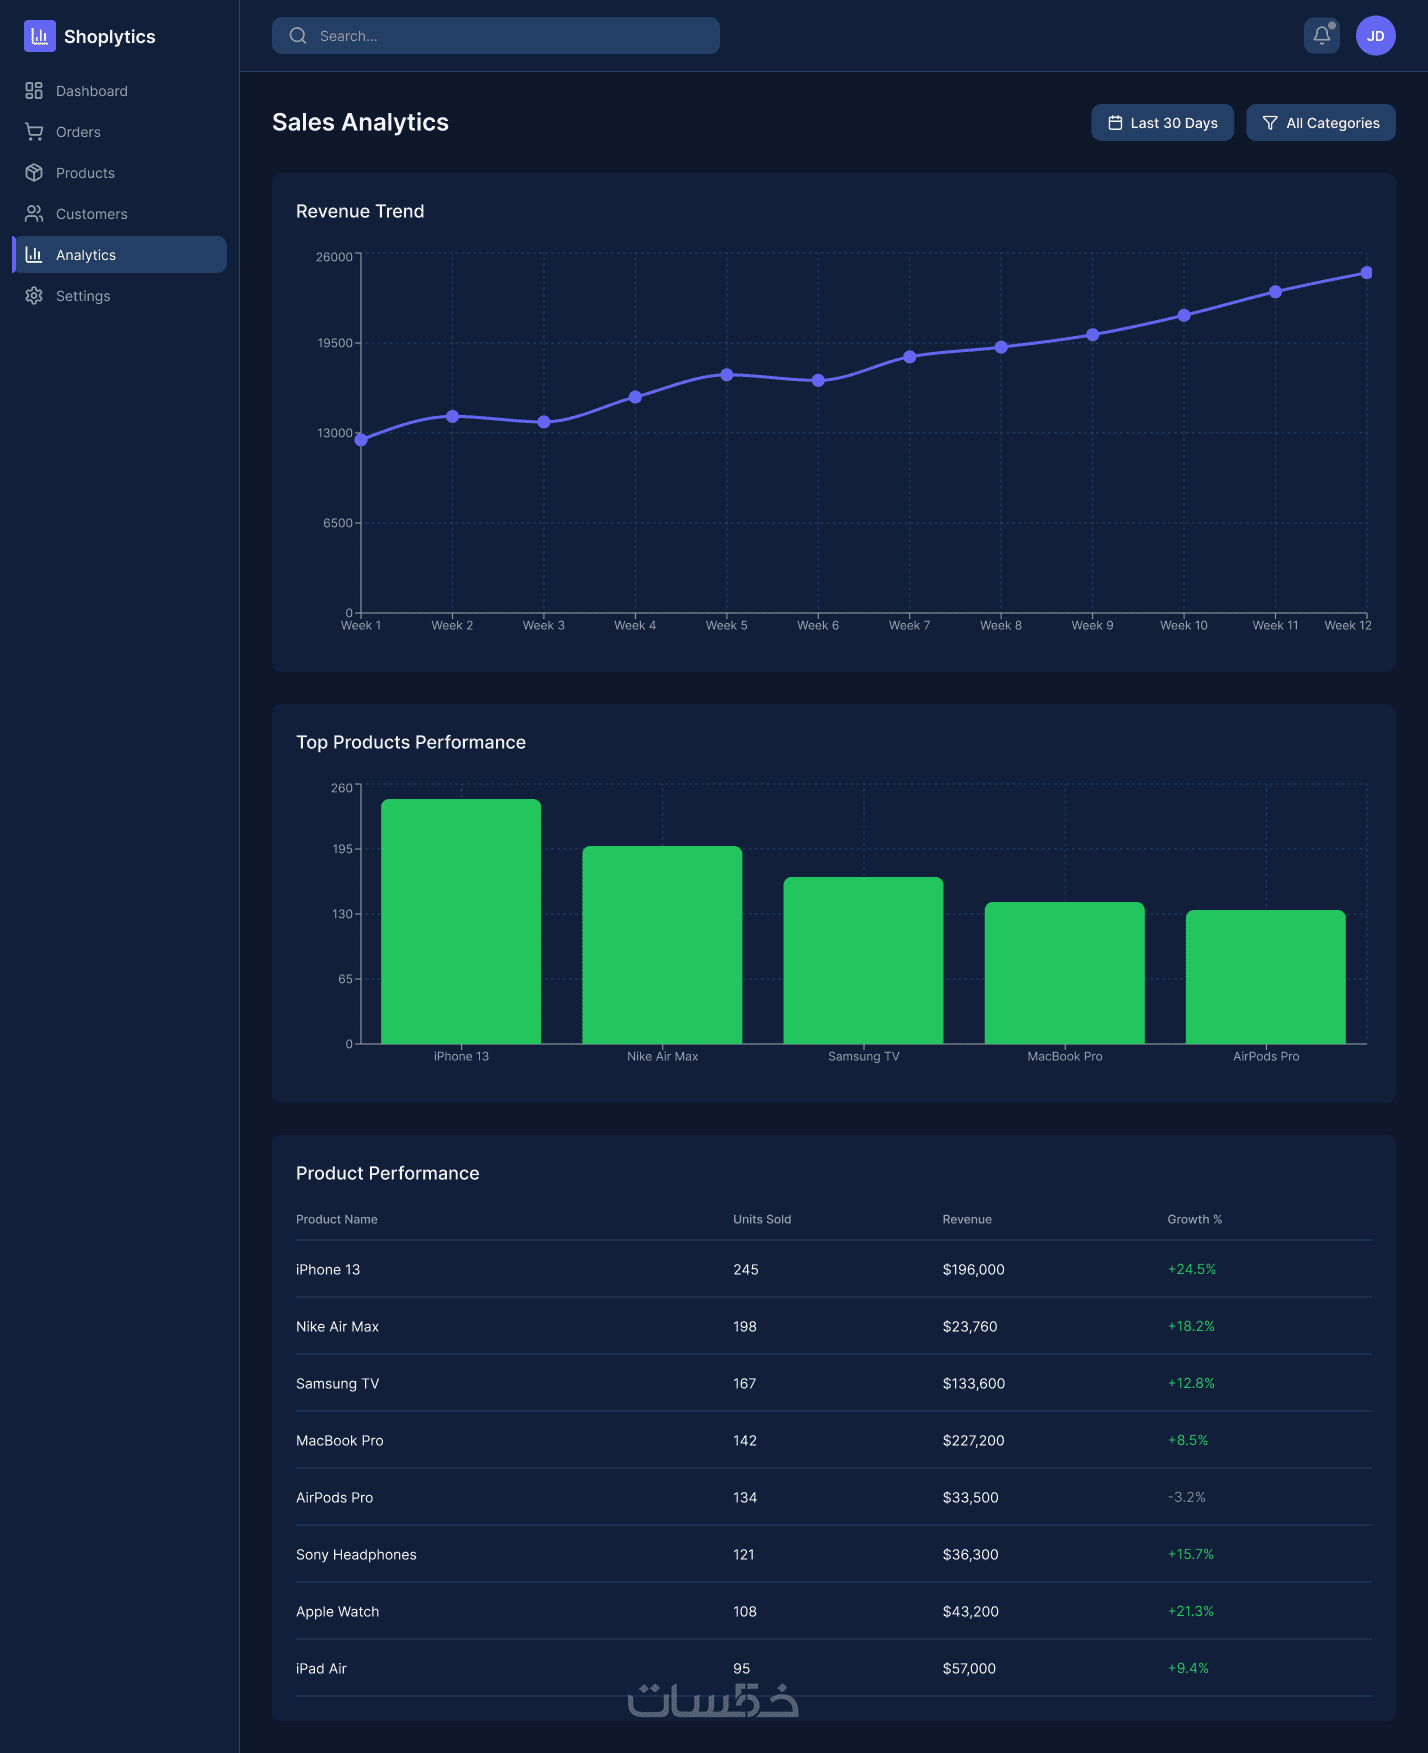The image size is (1428, 1753).
Task: Click the search magnifier icon
Action: [298, 36]
